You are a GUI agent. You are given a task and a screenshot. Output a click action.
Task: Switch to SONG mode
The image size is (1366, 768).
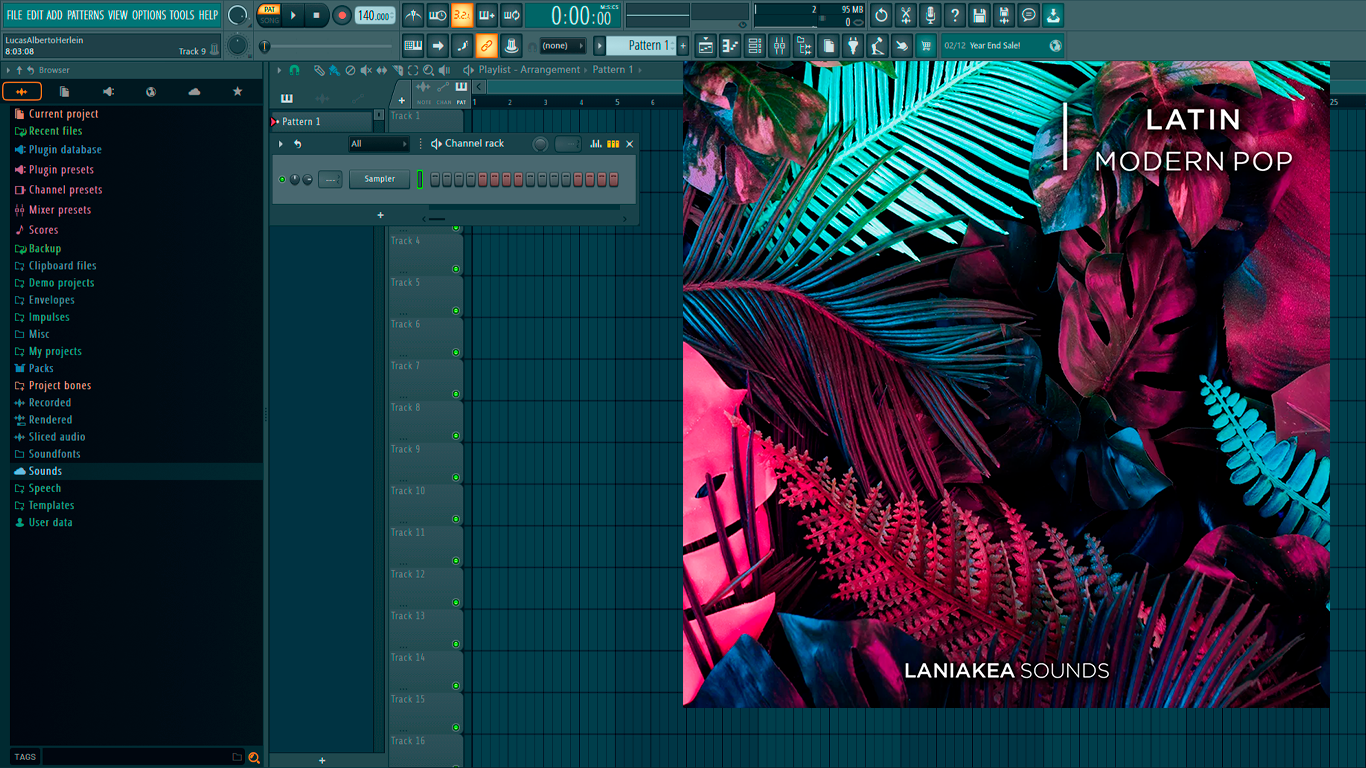[269, 20]
